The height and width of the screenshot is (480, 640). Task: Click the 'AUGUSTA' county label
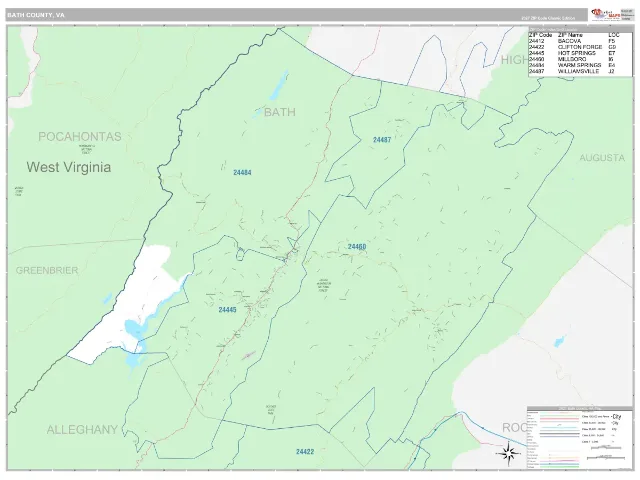coord(602,158)
